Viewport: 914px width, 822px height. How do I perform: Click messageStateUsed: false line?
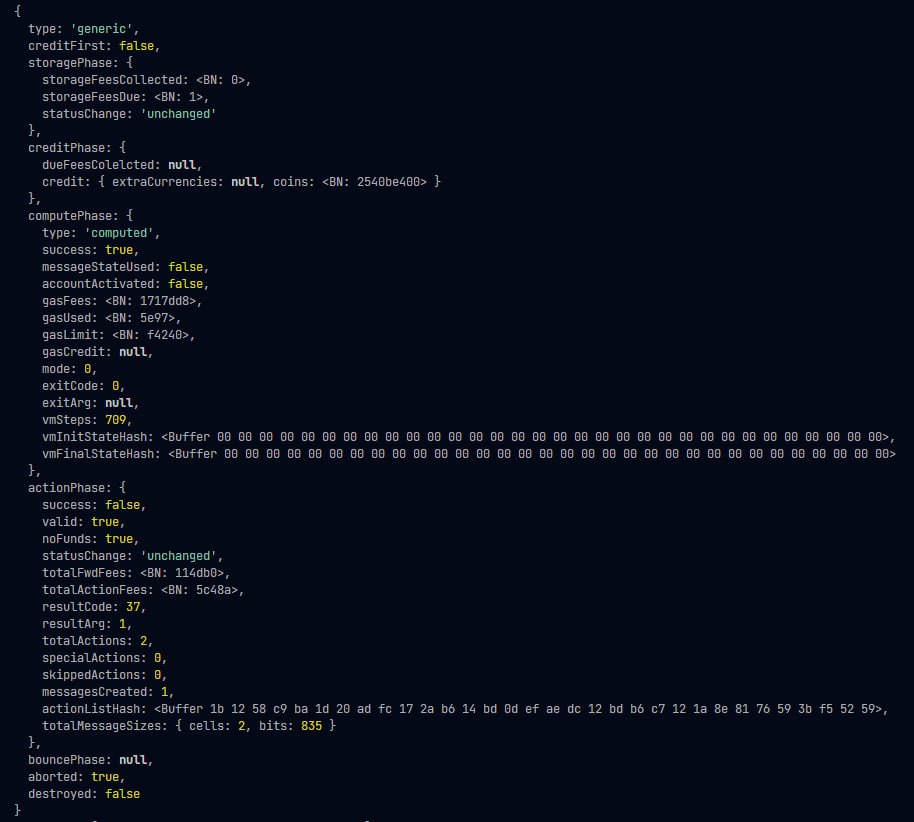point(125,266)
